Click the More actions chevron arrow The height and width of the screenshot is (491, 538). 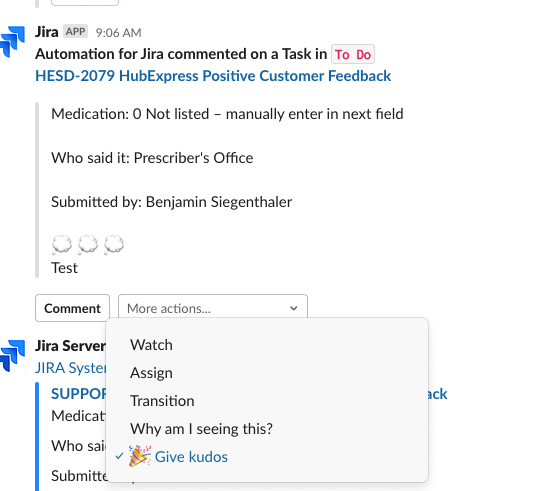point(293,308)
